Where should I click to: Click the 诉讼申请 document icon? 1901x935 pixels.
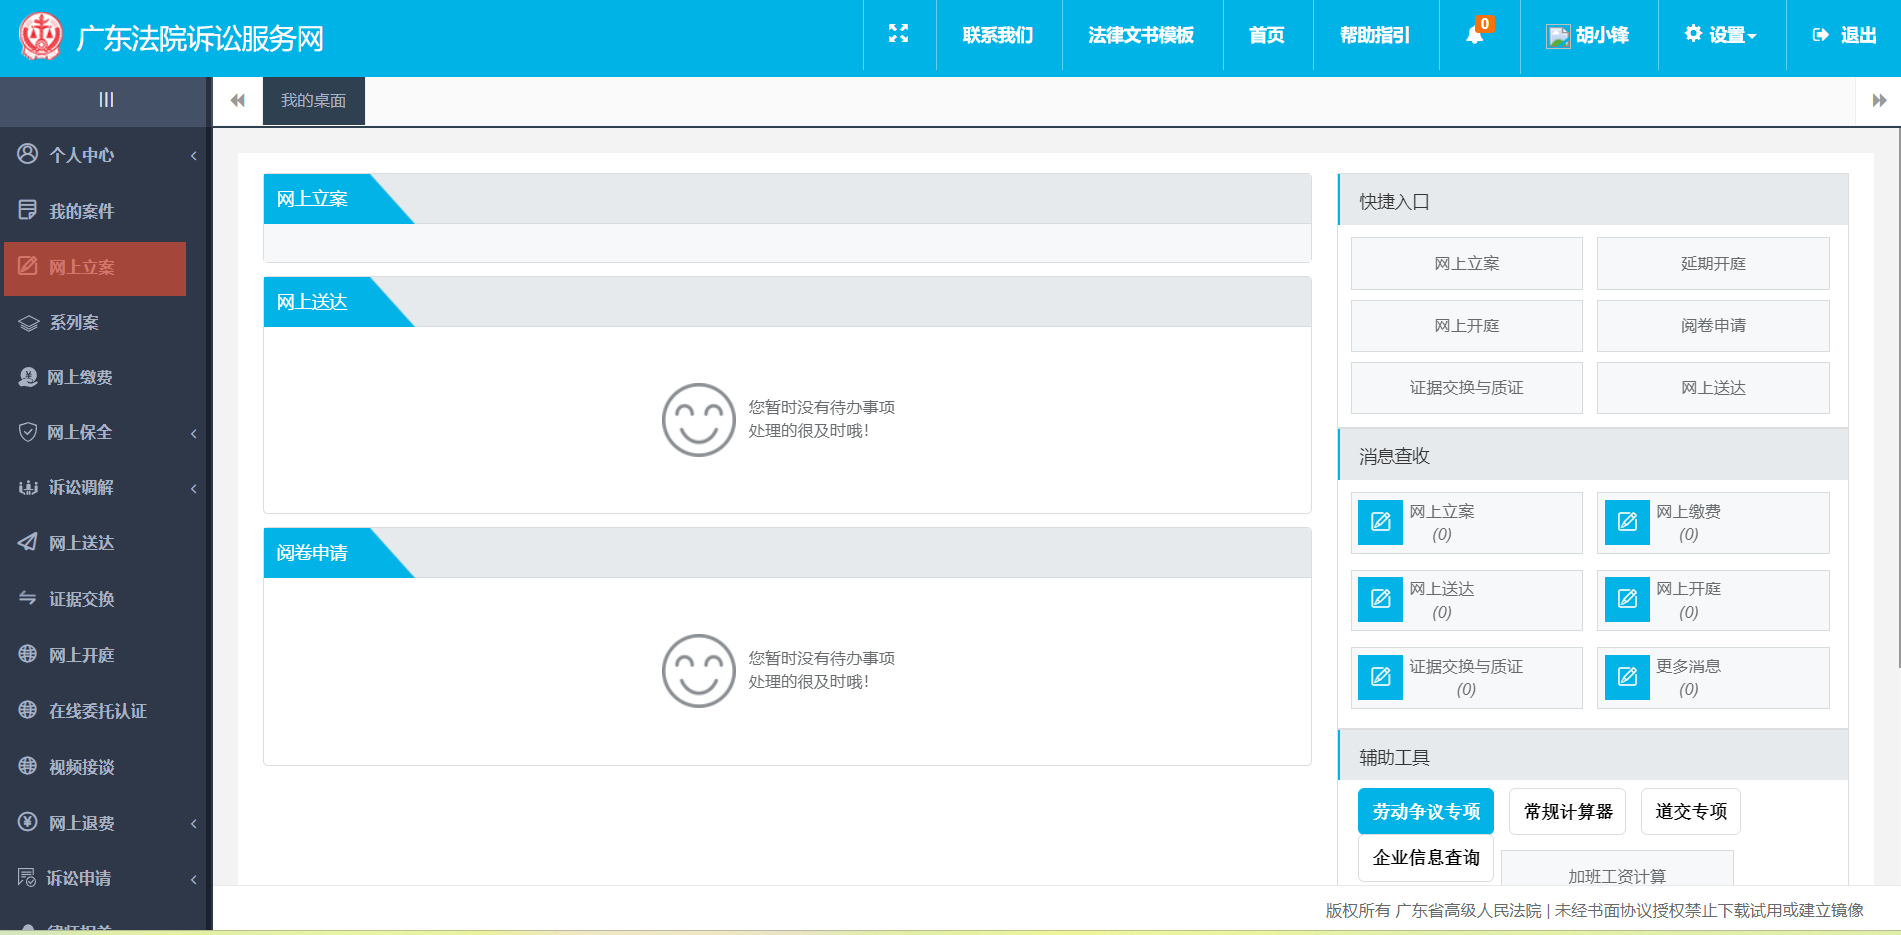coord(27,878)
